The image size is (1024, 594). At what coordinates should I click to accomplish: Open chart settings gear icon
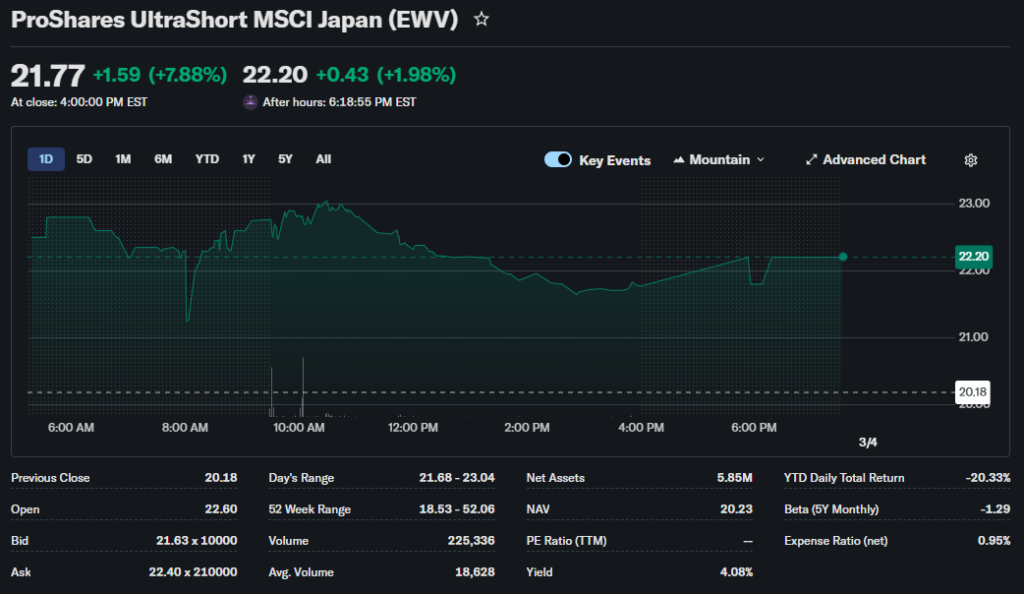point(970,160)
